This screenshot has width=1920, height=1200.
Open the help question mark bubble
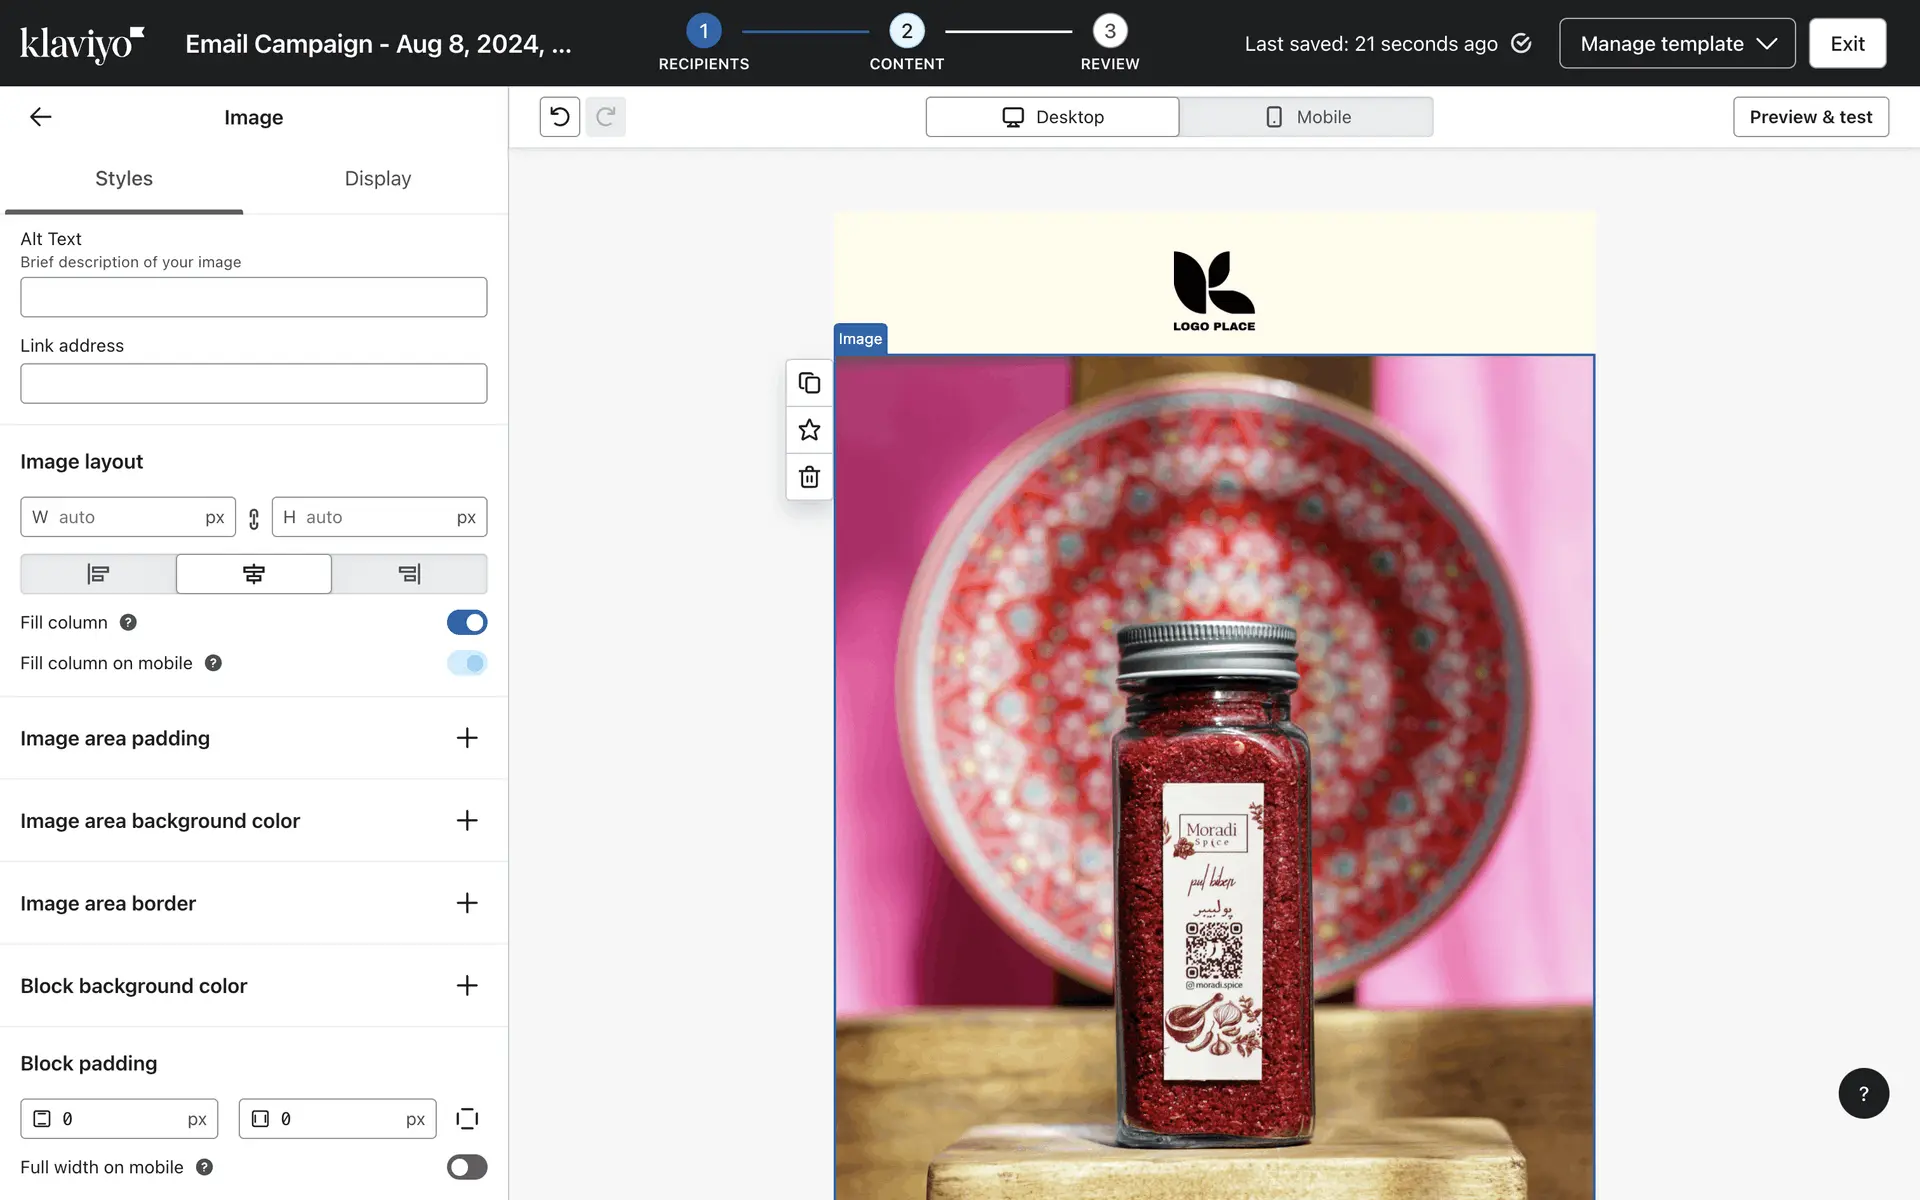[x=1863, y=1093]
